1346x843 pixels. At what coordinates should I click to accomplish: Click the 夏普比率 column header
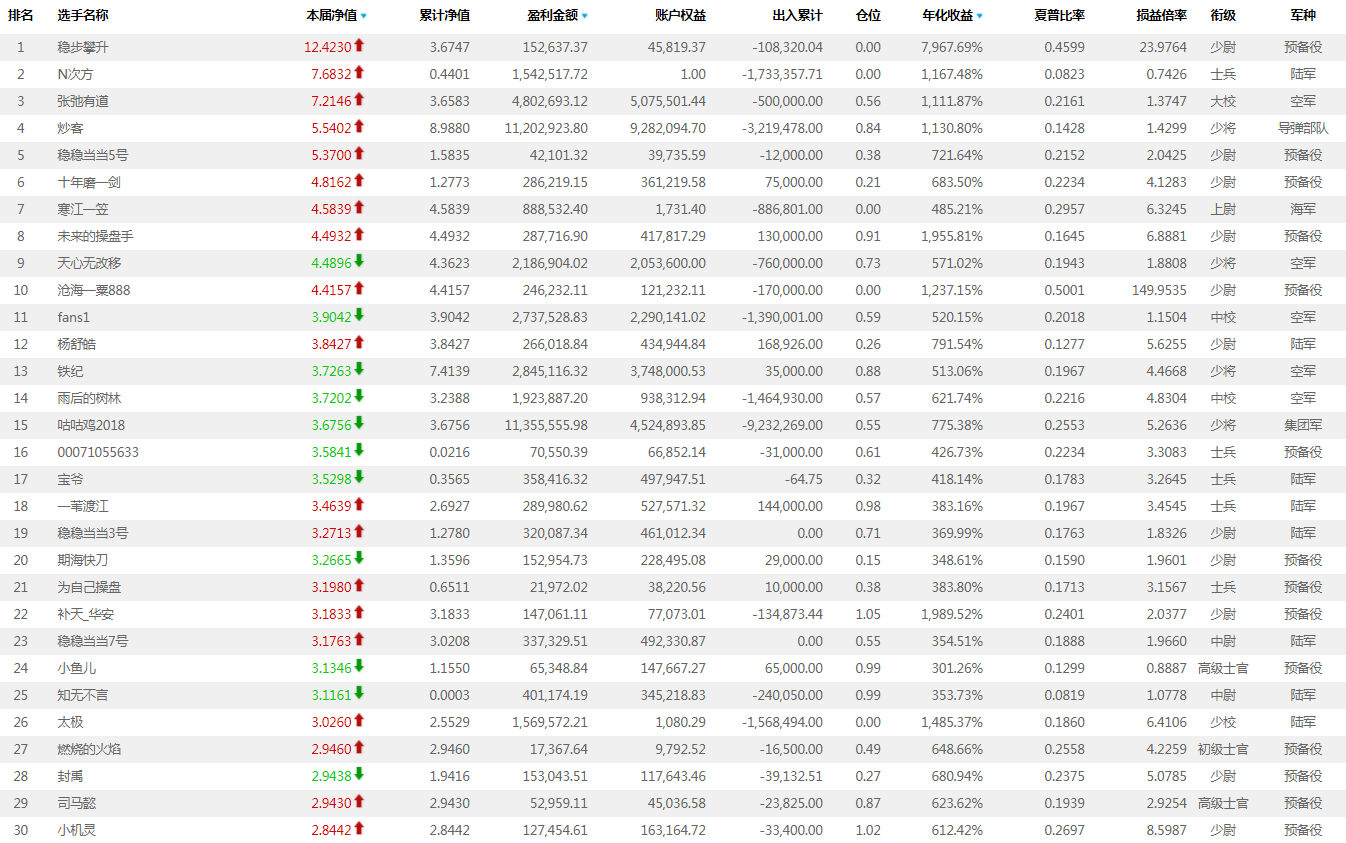point(1060,16)
